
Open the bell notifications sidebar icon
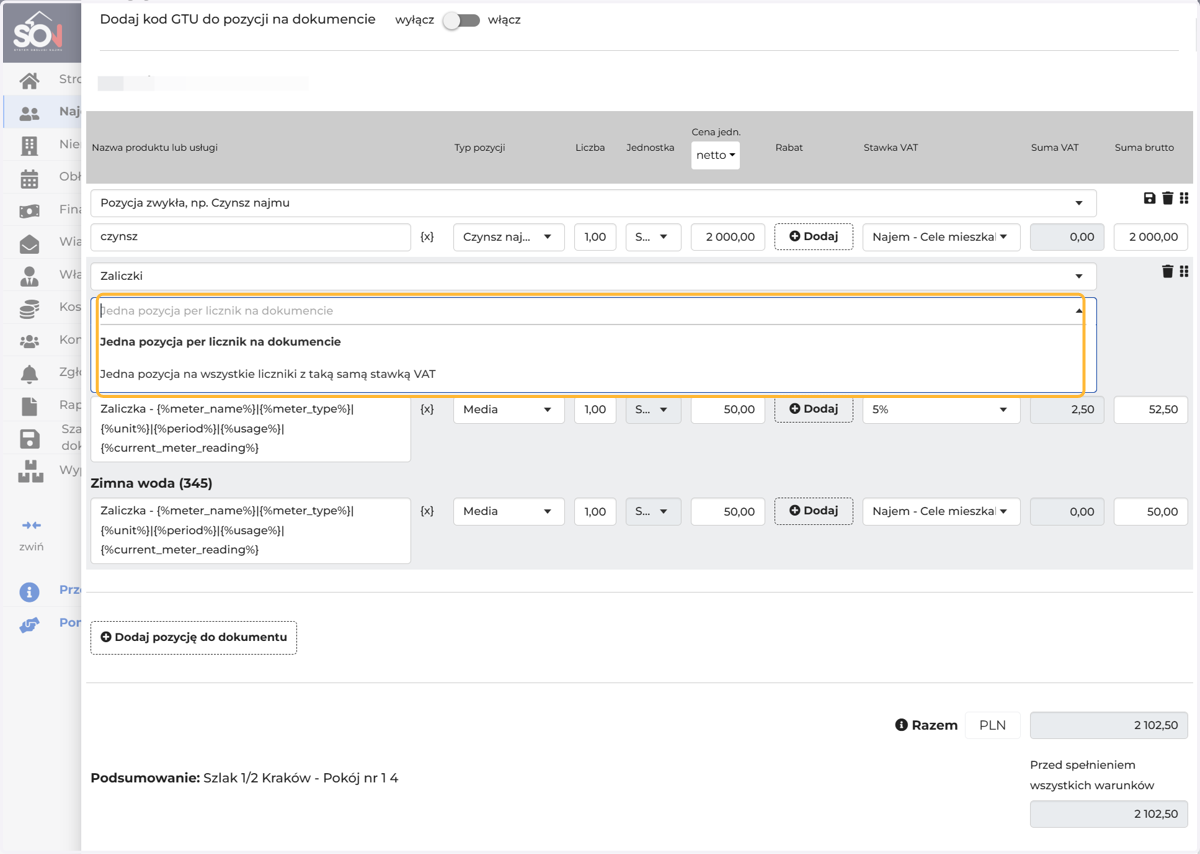point(29,373)
